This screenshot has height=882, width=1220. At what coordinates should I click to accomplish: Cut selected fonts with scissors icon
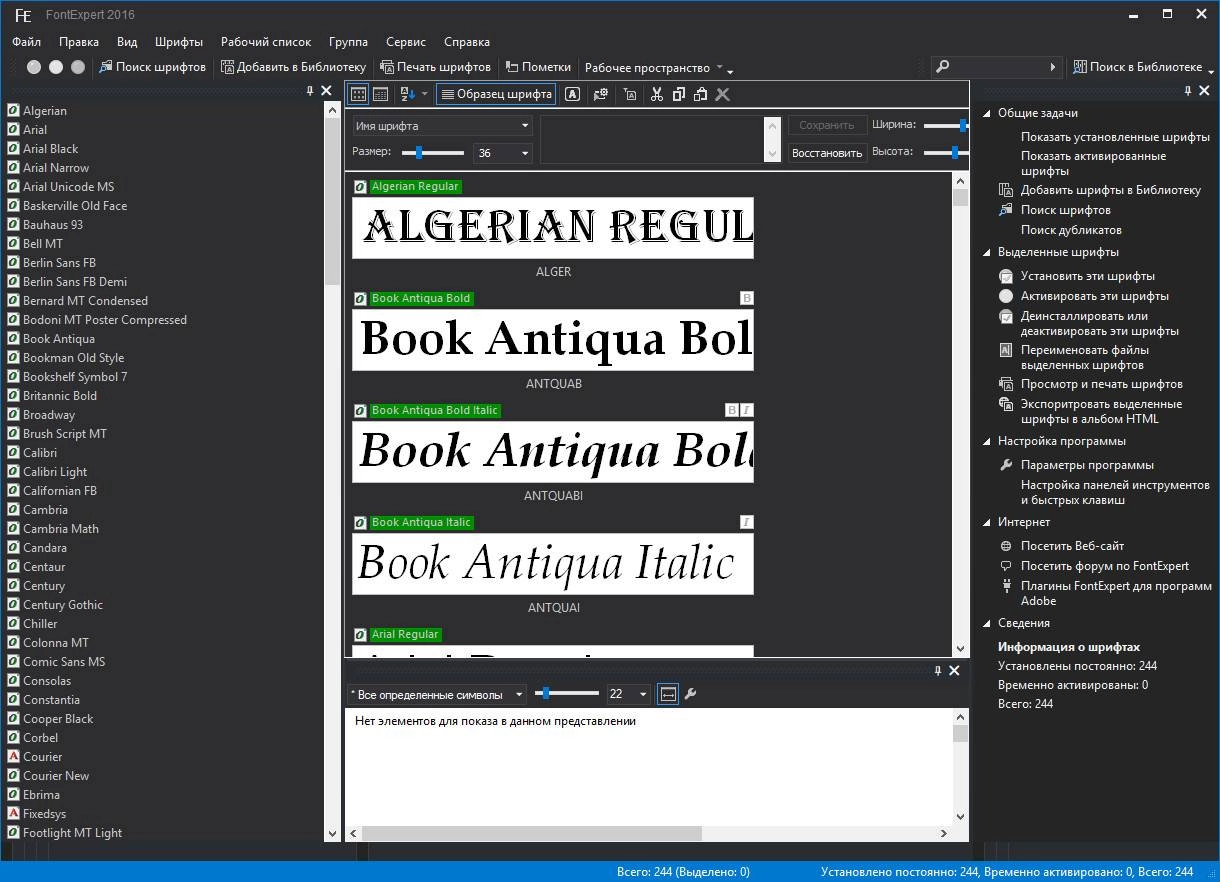(657, 94)
